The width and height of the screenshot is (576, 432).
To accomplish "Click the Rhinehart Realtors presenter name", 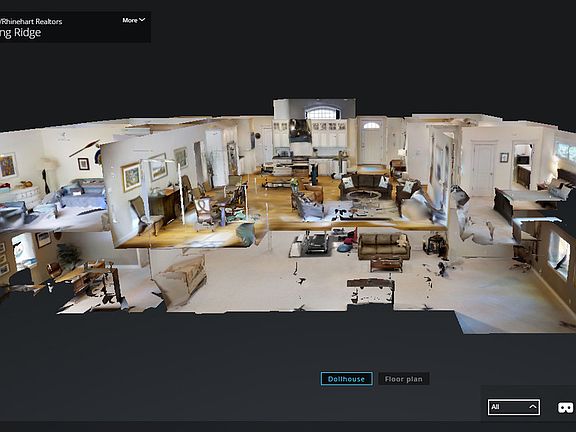I will pos(32,22).
